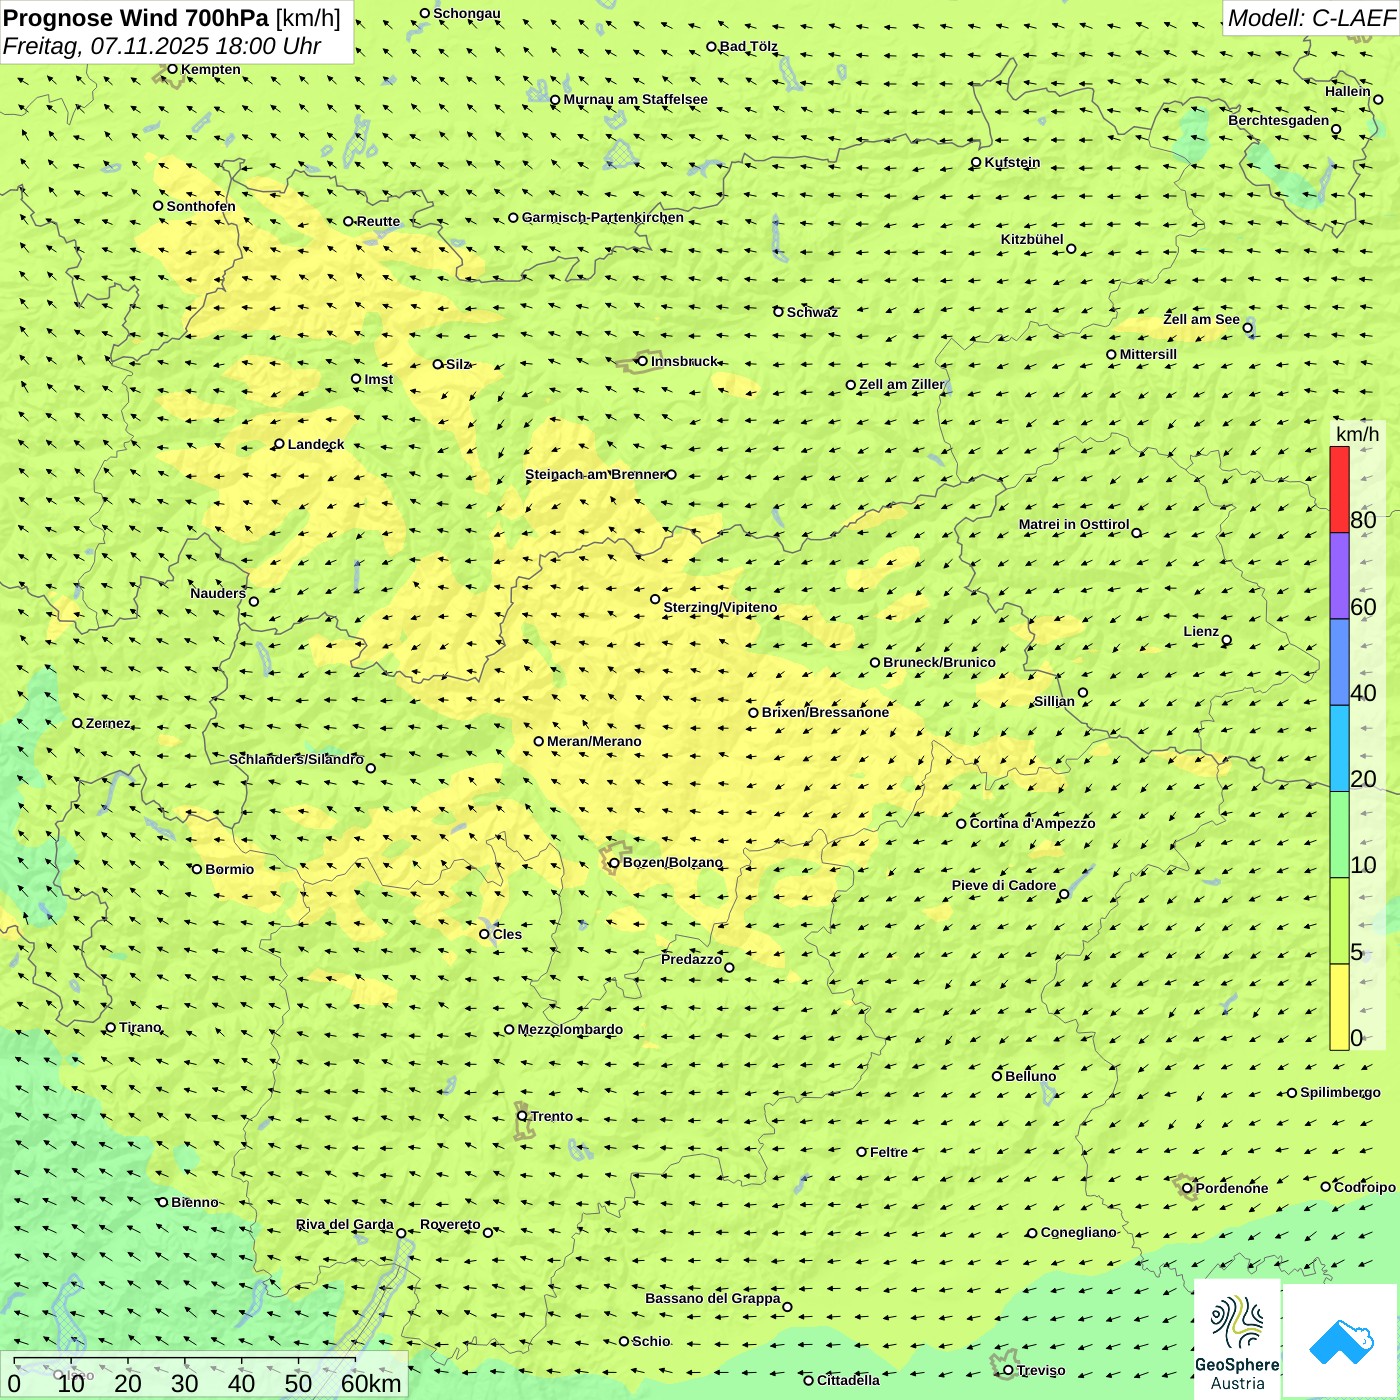Viewport: 1400px width, 1400px height.
Task: Click the Matrei in Osttirol label
Action: point(1074,524)
